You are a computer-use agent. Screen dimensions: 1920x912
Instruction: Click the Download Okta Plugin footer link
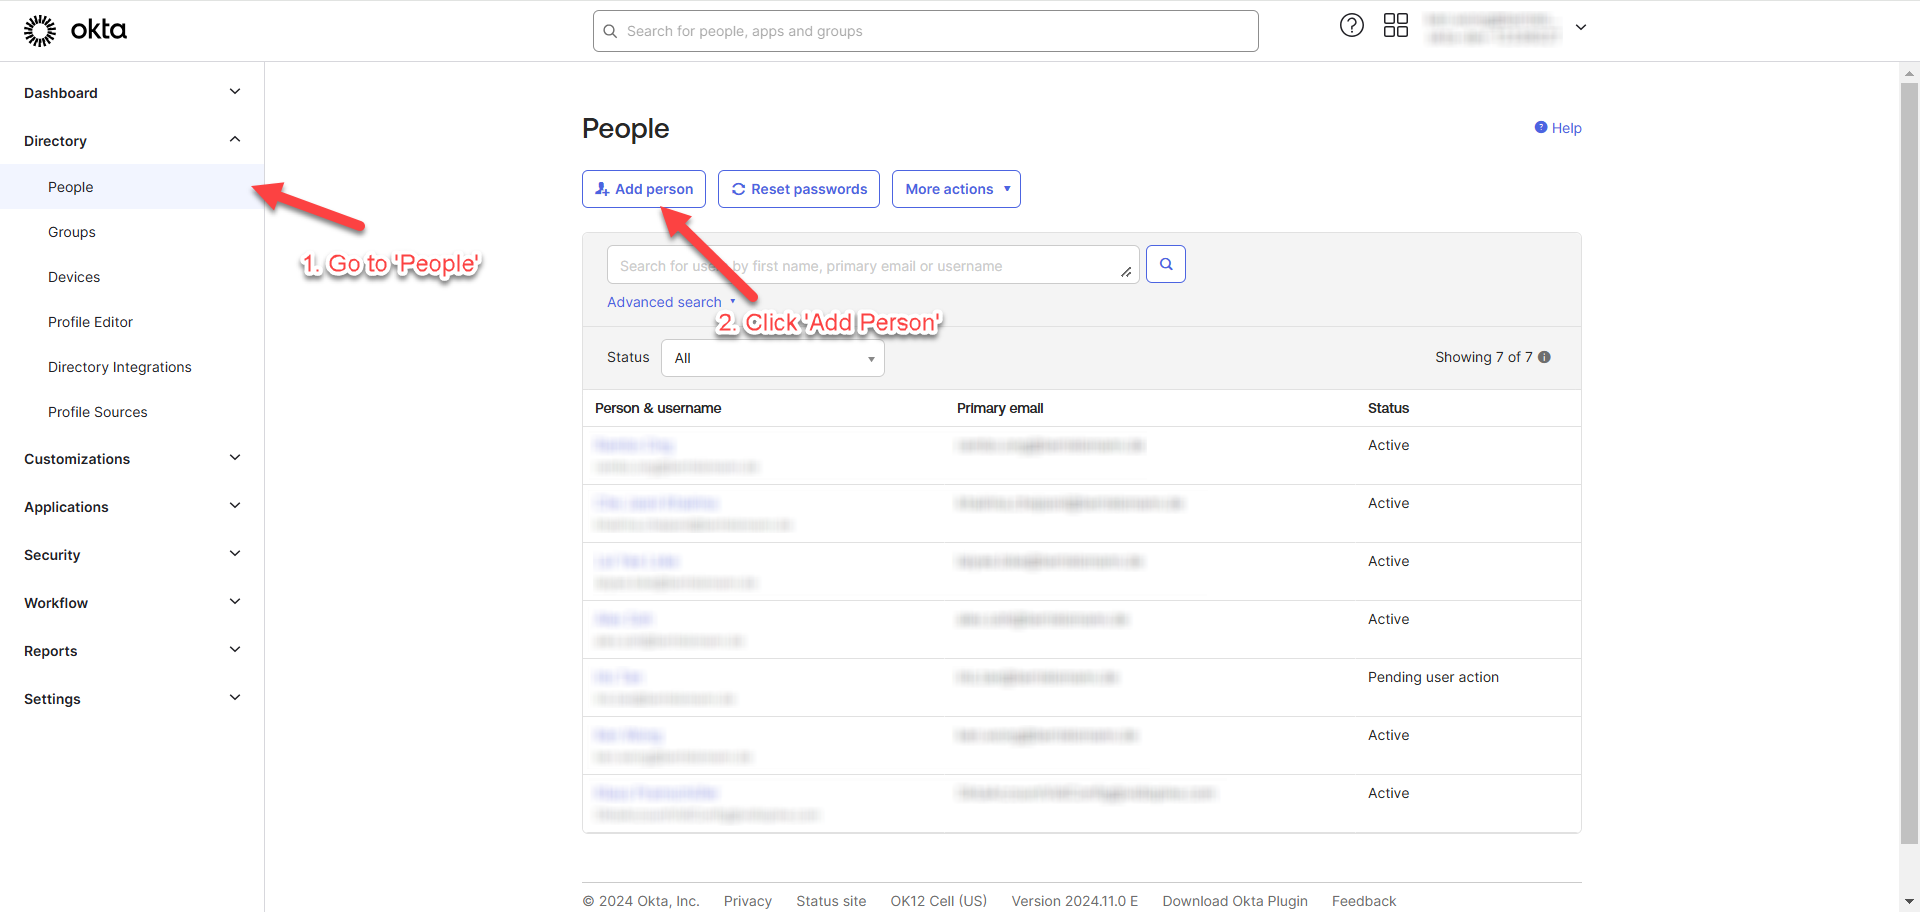[1234, 901]
